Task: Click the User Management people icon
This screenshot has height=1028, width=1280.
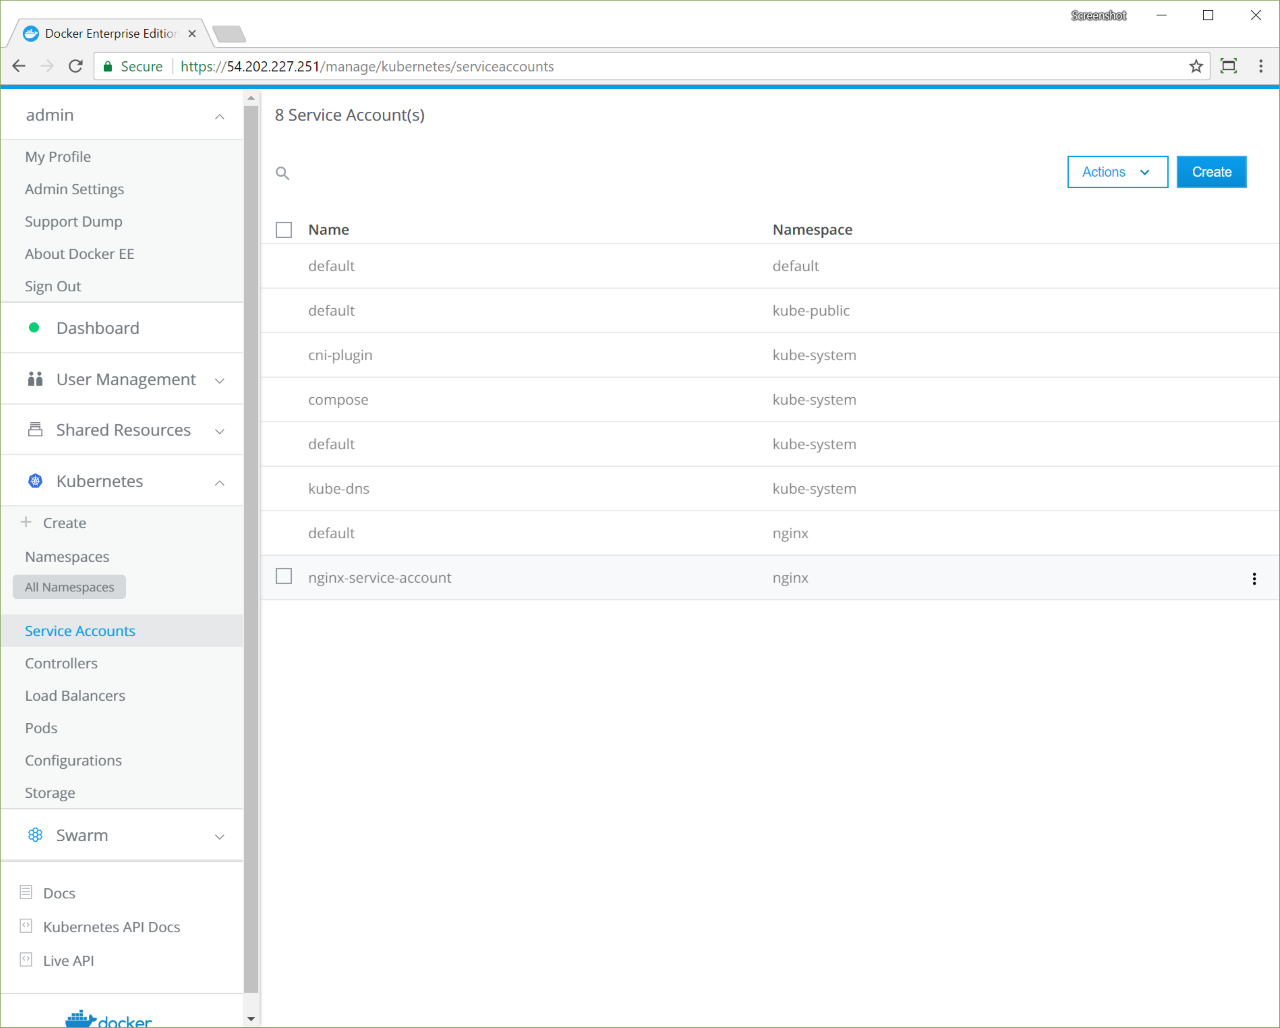Action: [35, 379]
